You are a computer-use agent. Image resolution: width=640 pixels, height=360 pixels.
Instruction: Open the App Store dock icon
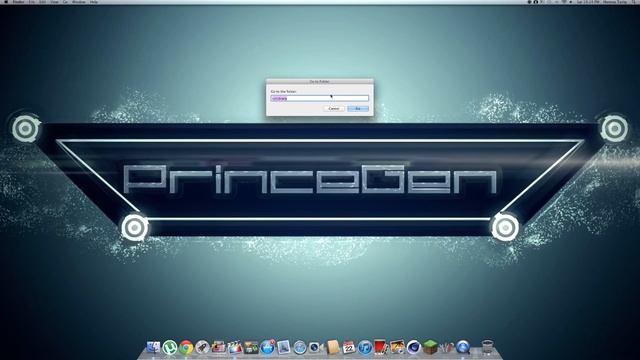(x=267, y=347)
